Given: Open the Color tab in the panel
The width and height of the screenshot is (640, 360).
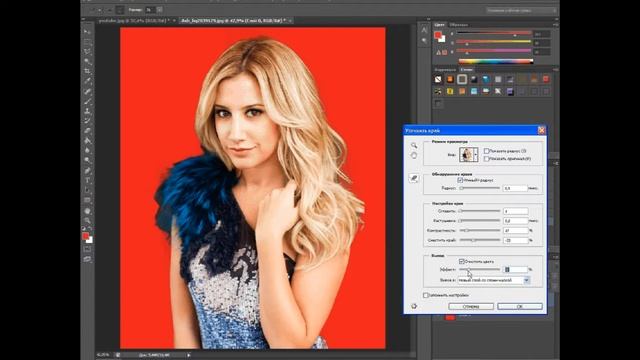Looking at the screenshot, I should coord(439,25).
